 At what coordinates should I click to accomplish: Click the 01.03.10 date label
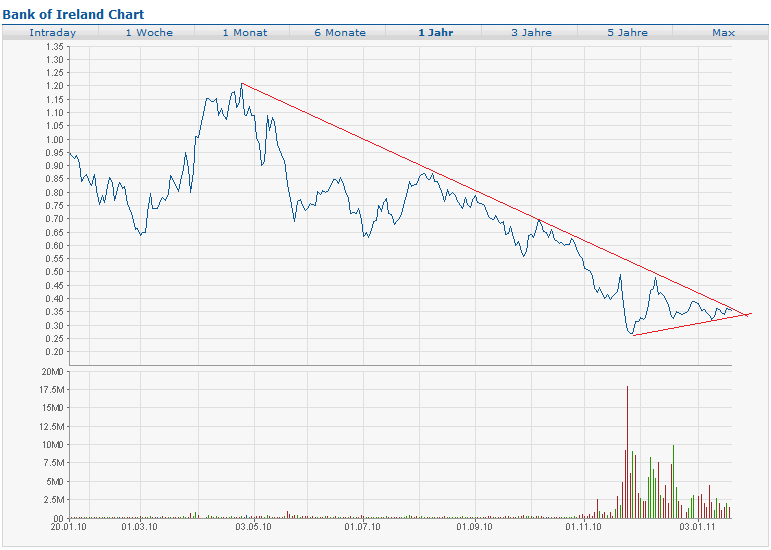(139, 527)
